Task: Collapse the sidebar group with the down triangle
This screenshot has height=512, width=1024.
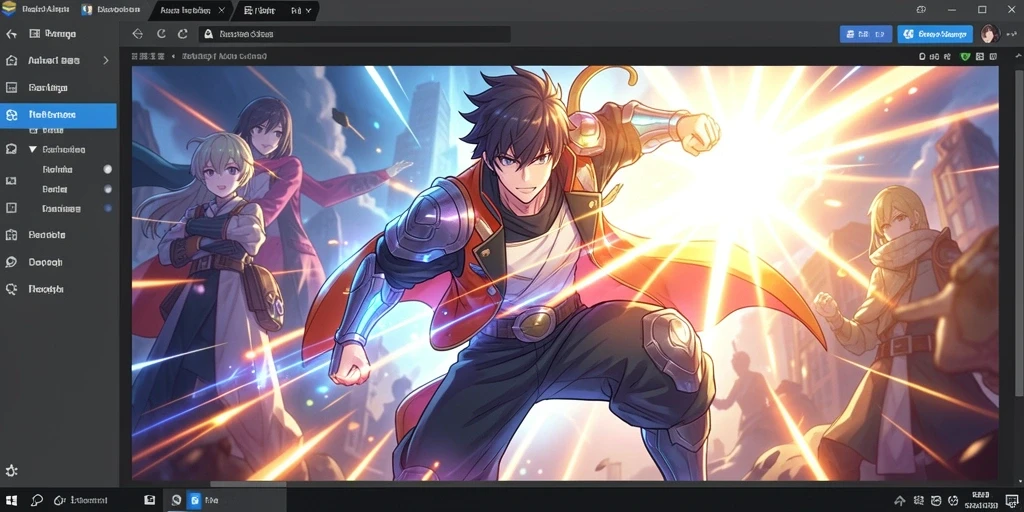Action: [33, 150]
